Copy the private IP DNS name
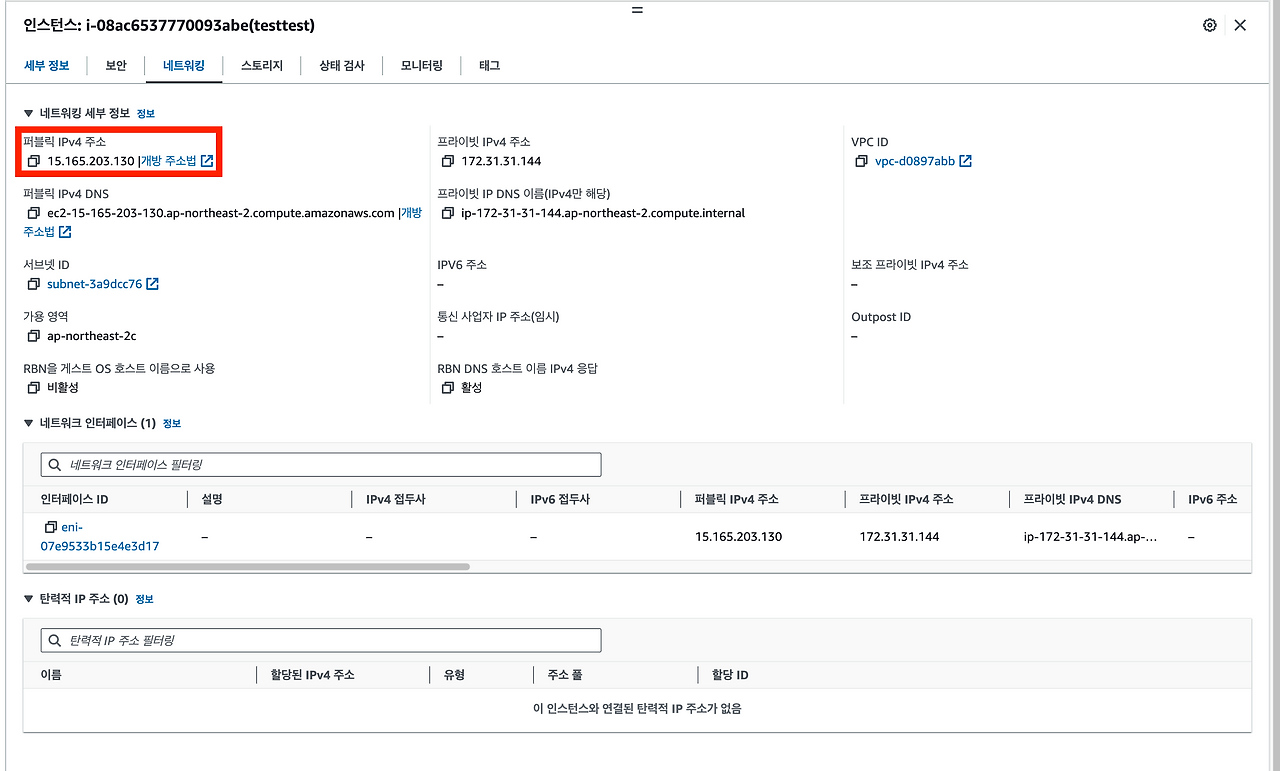The height and width of the screenshot is (771, 1280). pyautogui.click(x=447, y=213)
